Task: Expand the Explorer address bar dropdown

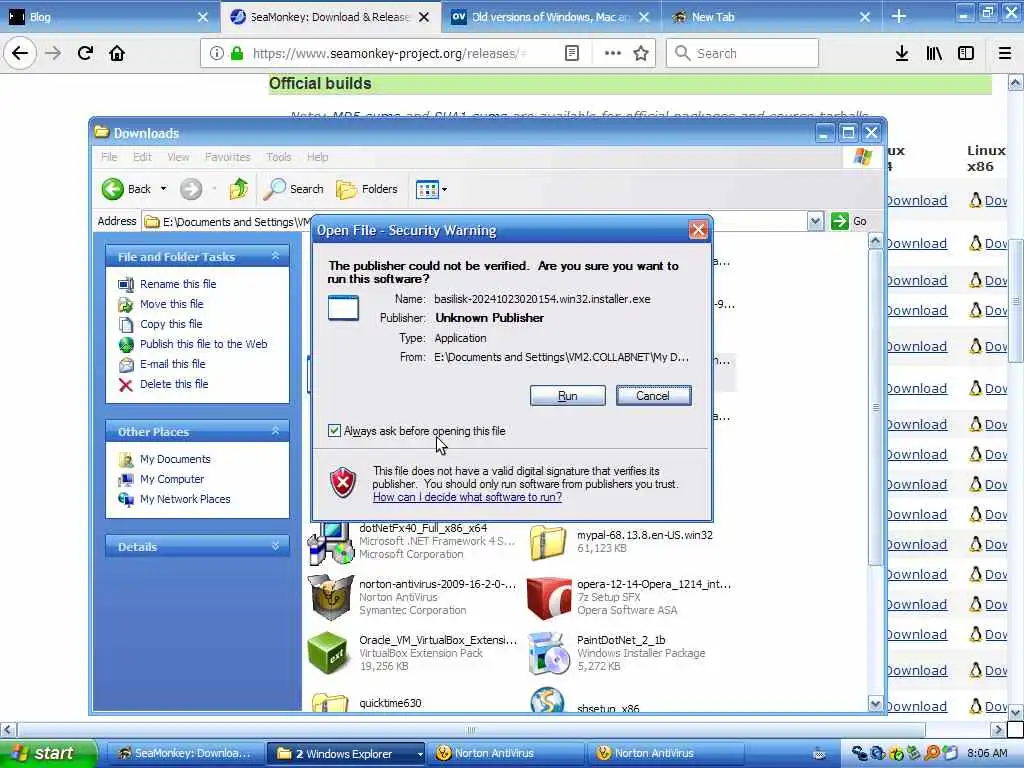Action: pos(815,221)
